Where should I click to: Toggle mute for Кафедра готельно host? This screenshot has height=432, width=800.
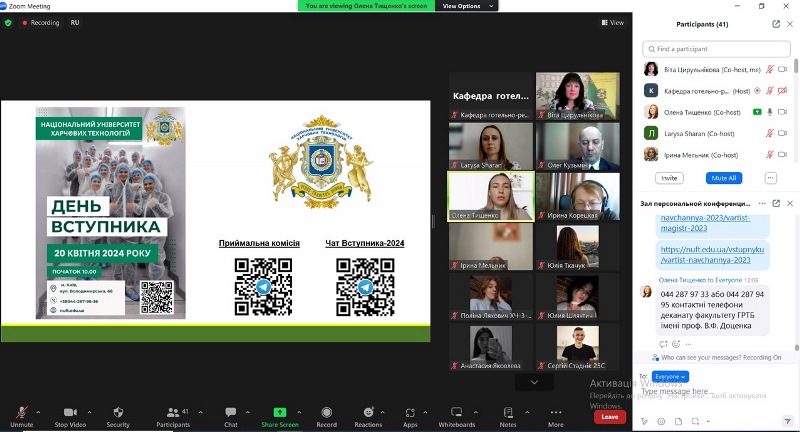pyautogui.click(x=770, y=91)
